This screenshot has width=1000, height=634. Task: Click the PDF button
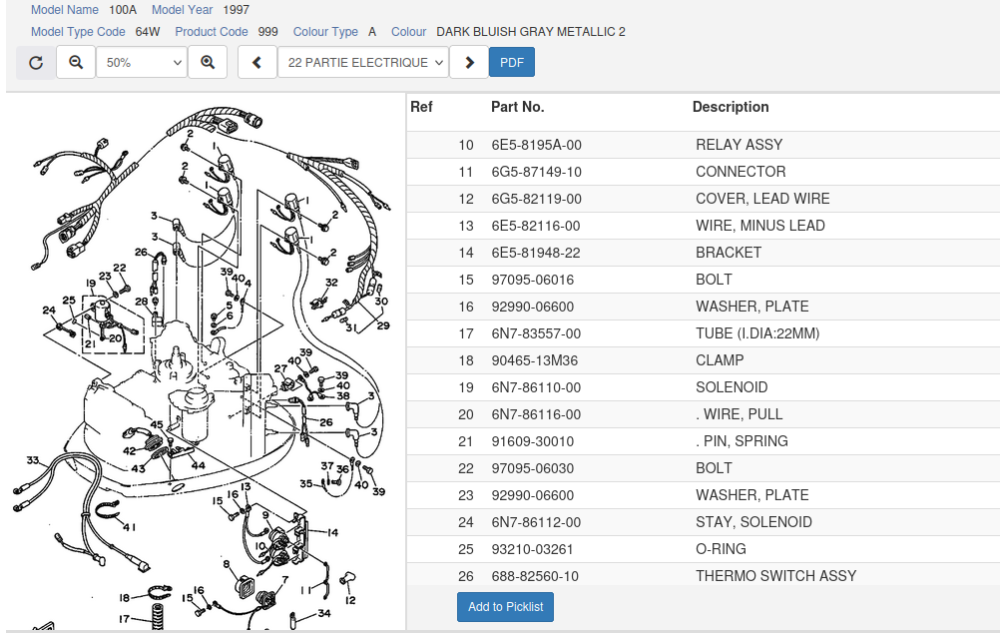point(511,62)
